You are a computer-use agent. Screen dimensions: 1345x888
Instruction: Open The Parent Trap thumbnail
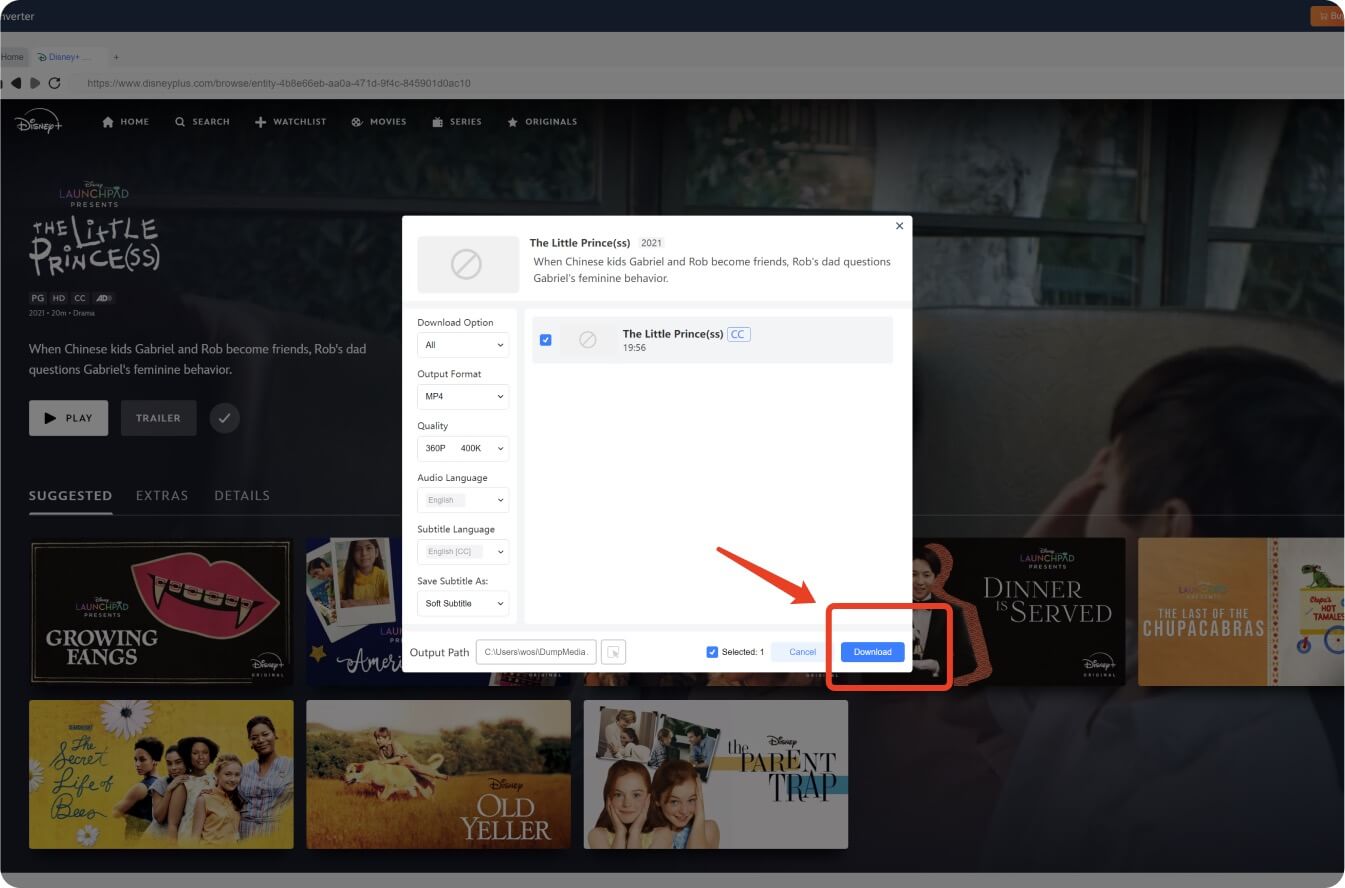[x=716, y=774]
